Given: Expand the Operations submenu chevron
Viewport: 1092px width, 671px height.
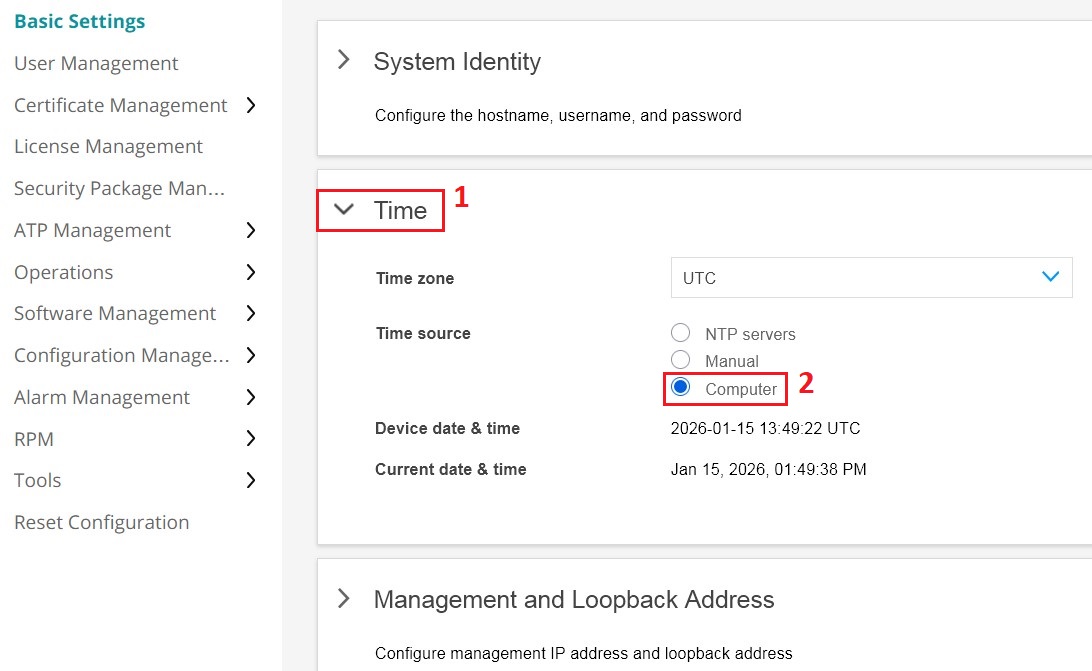Looking at the screenshot, I should [252, 272].
